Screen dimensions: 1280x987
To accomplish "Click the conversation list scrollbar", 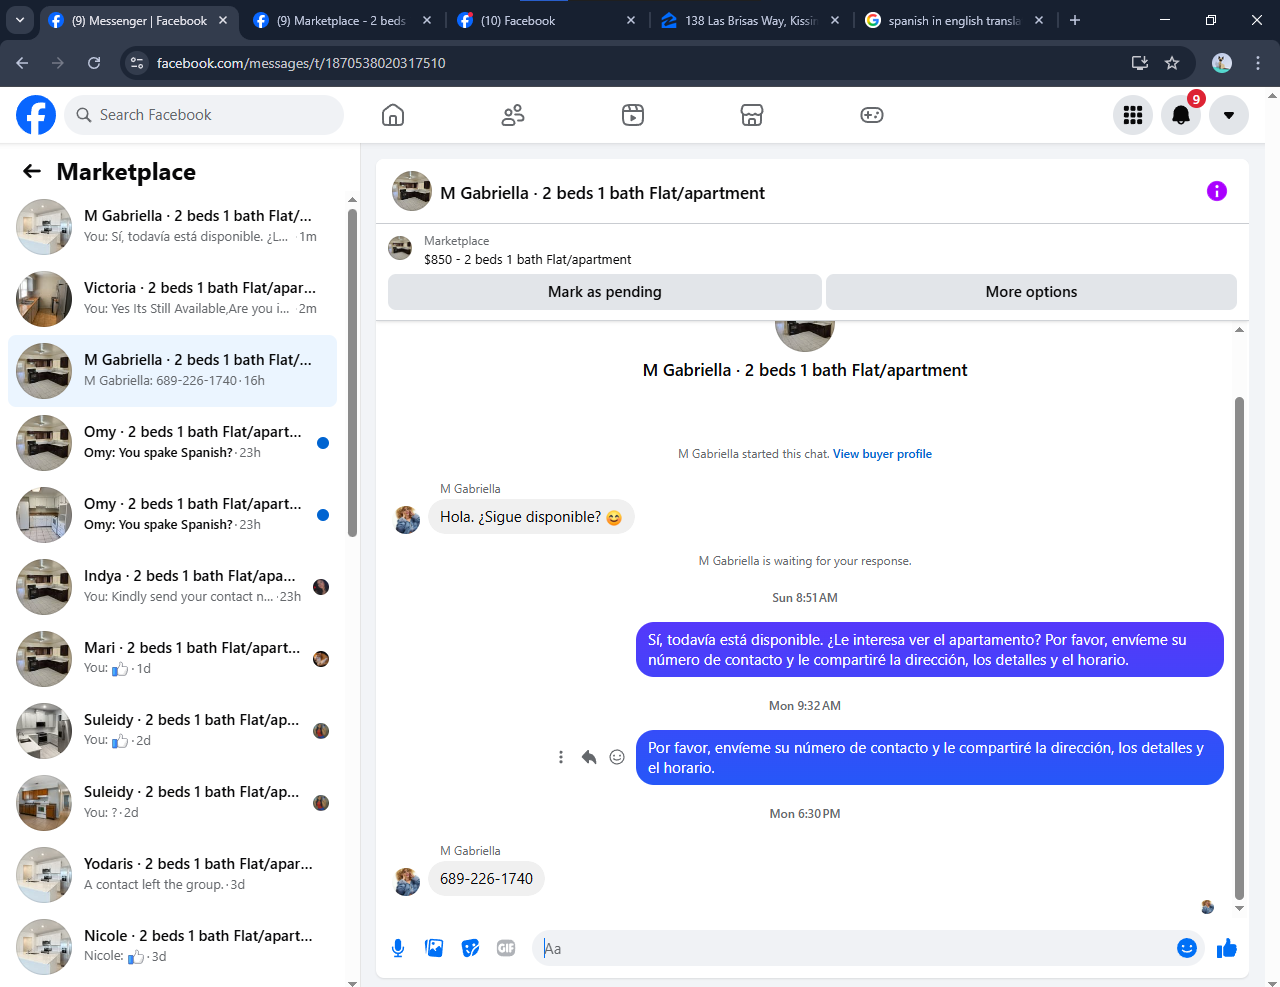I will point(352,372).
